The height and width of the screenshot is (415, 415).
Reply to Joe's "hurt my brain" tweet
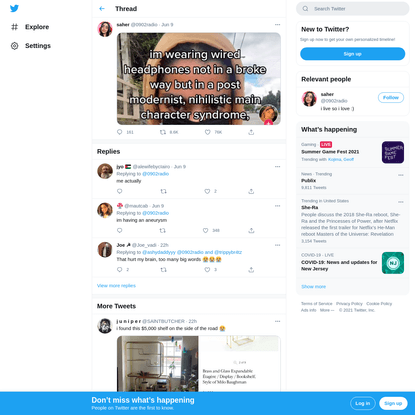click(x=120, y=269)
